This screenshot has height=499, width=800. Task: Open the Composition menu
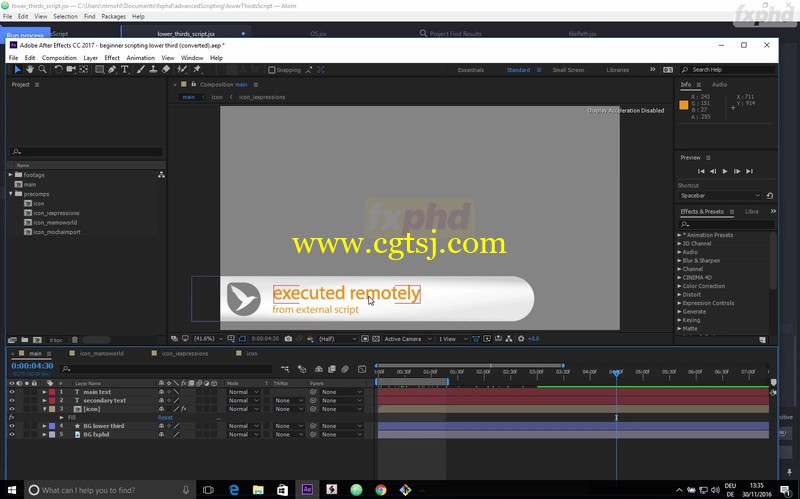click(x=59, y=58)
